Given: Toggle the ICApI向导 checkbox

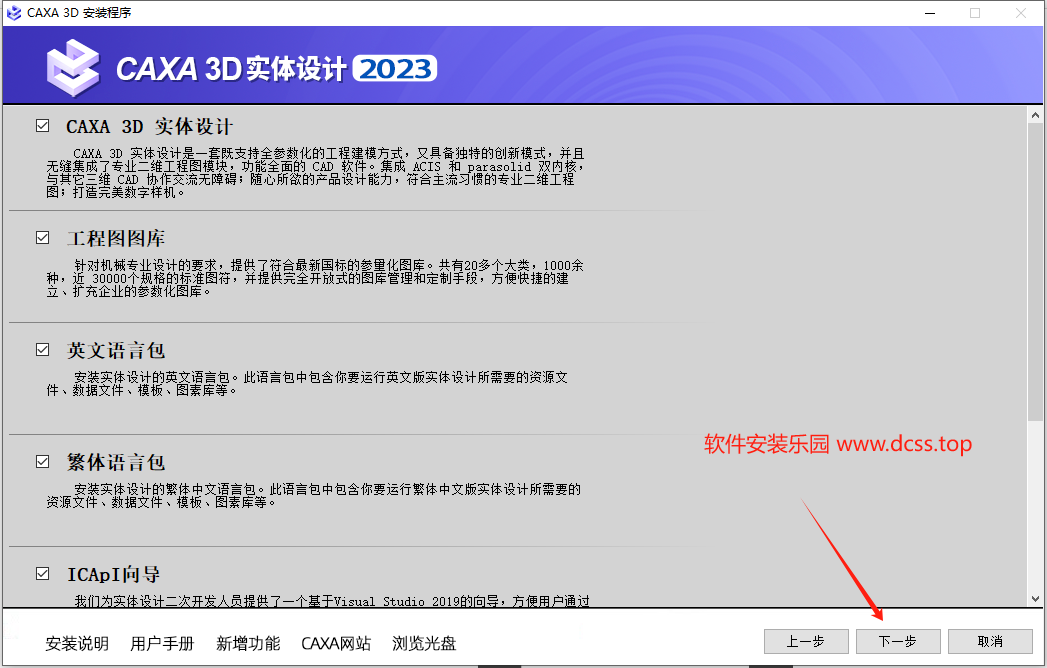Looking at the screenshot, I should (43, 574).
